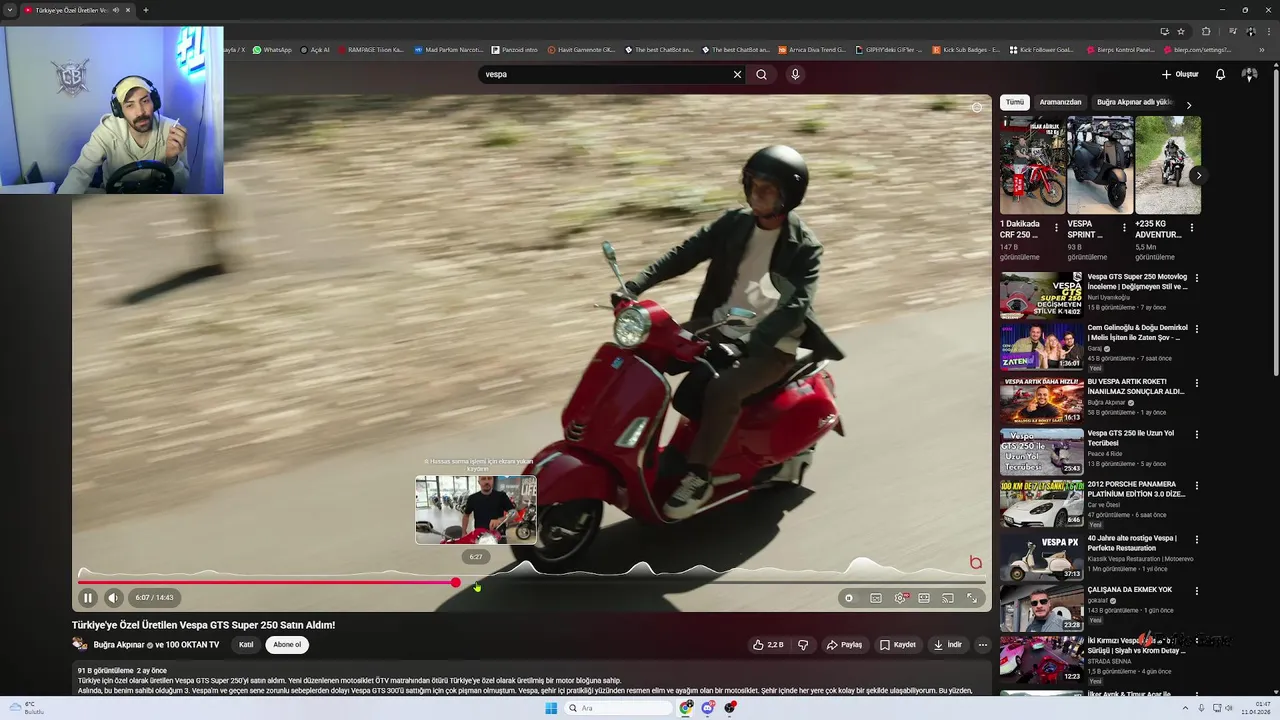Open player settings gear icon
The height and width of the screenshot is (720, 1280).
click(900, 598)
